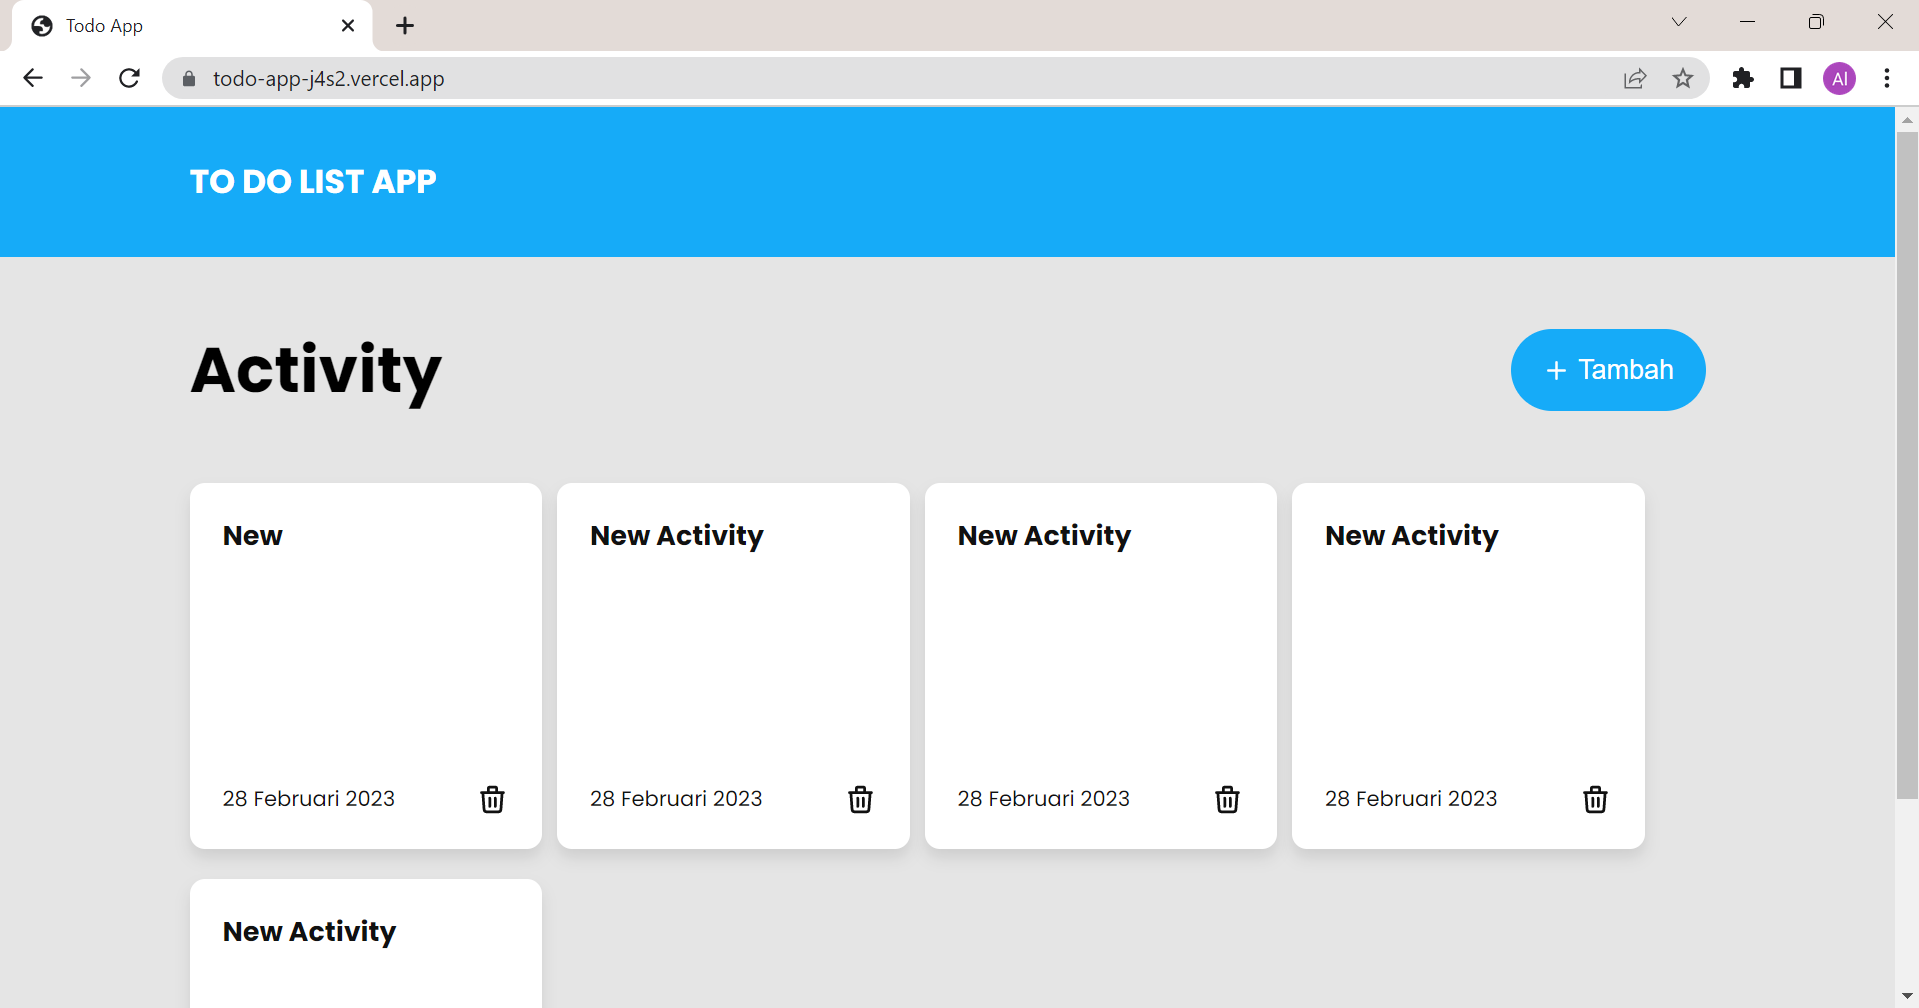This screenshot has width=1919, height=1008.
Task: Click the TO DO LIST APP header title
Action: coord(313,182)
